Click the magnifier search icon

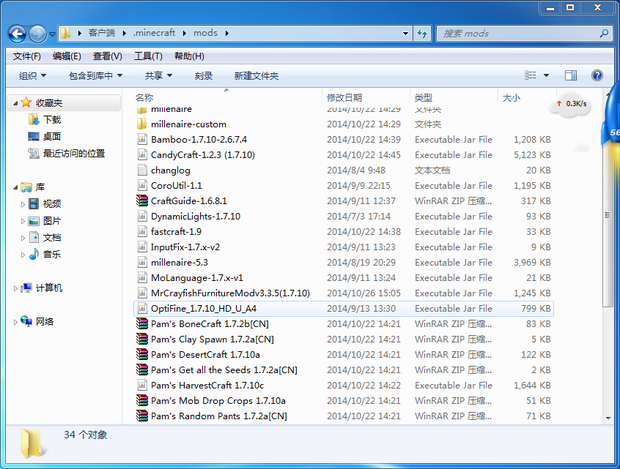pyautogui.click(x=604, y=34)
